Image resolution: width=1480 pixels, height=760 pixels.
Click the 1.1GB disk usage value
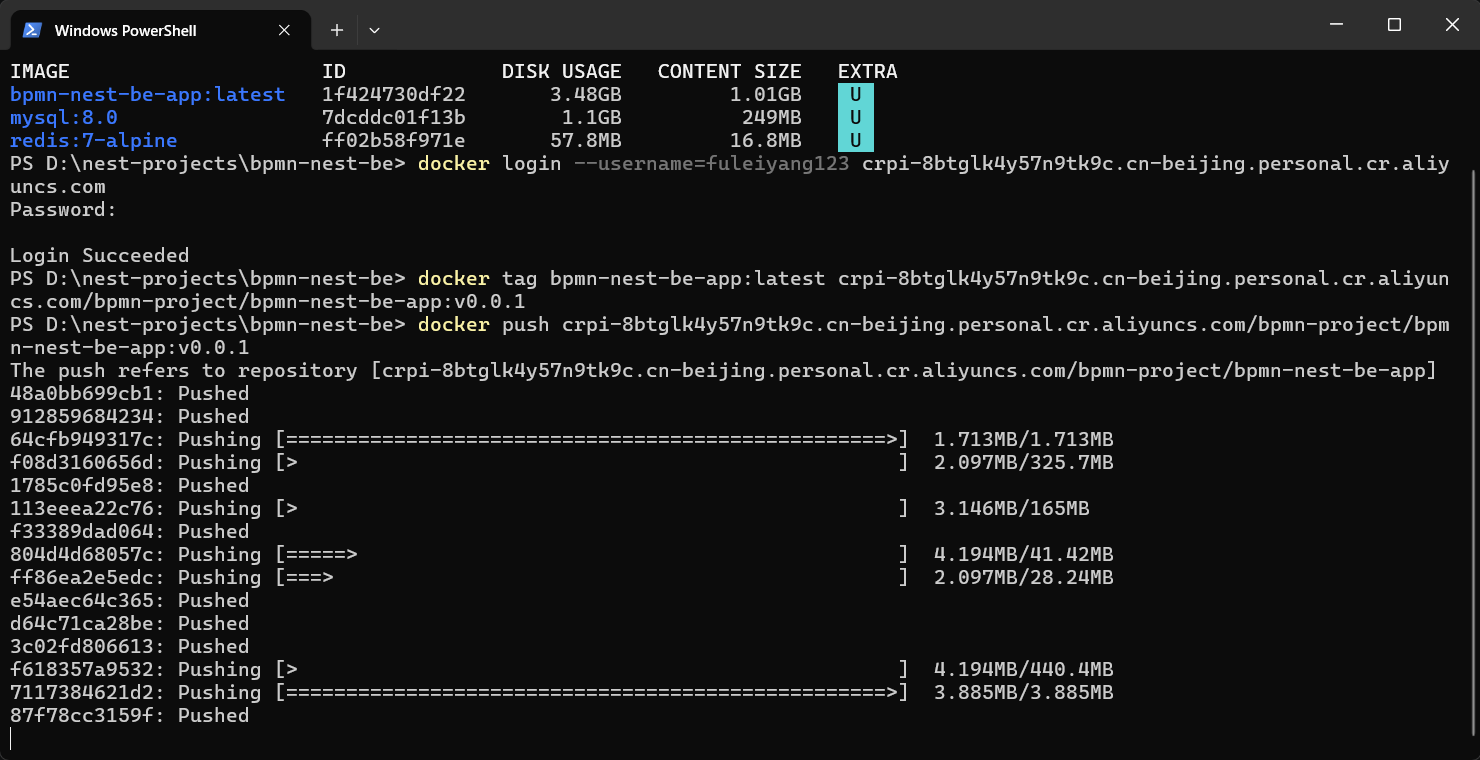click(x=592, y=118)
